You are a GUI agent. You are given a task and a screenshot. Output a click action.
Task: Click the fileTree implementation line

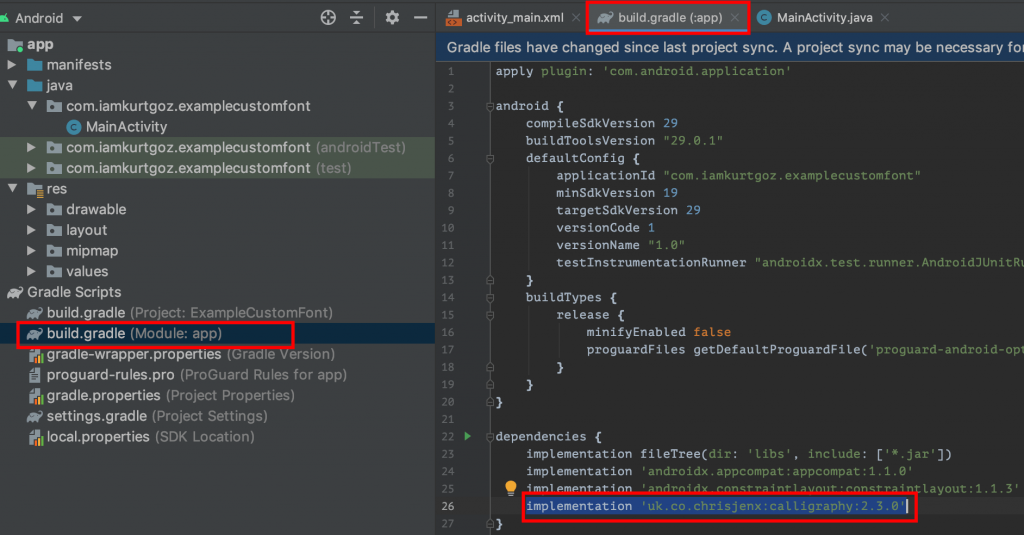click(x=739, y=454)
